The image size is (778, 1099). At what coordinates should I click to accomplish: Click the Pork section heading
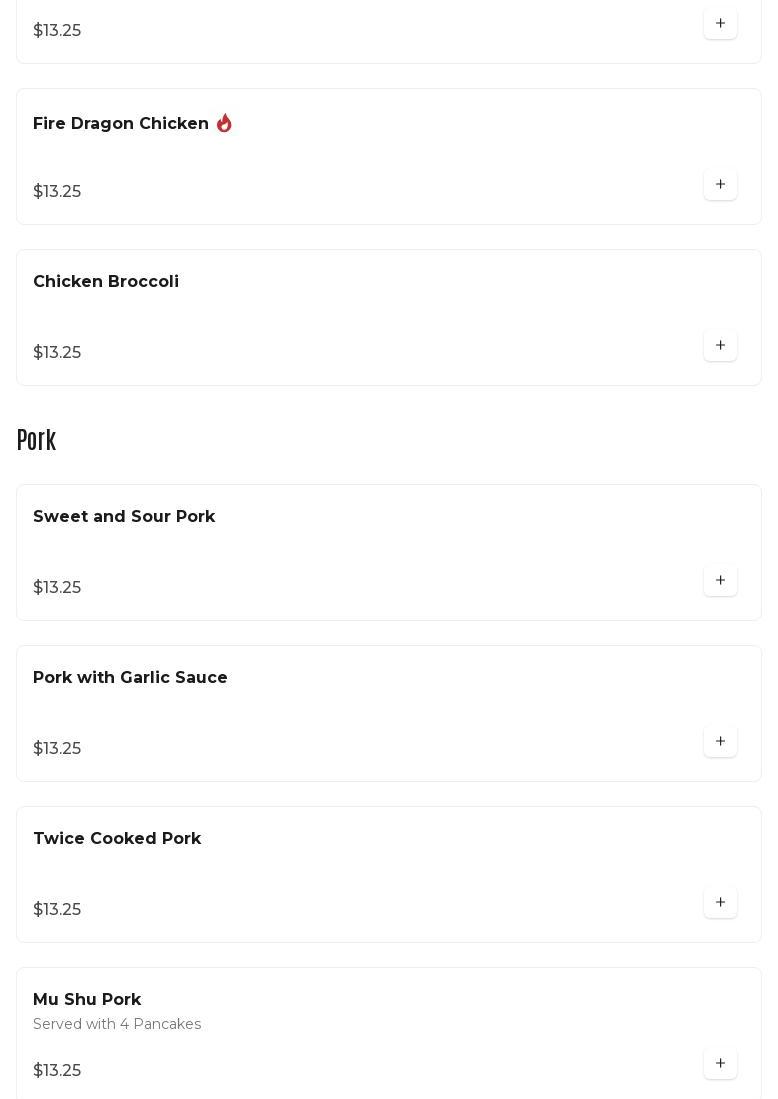37,440
